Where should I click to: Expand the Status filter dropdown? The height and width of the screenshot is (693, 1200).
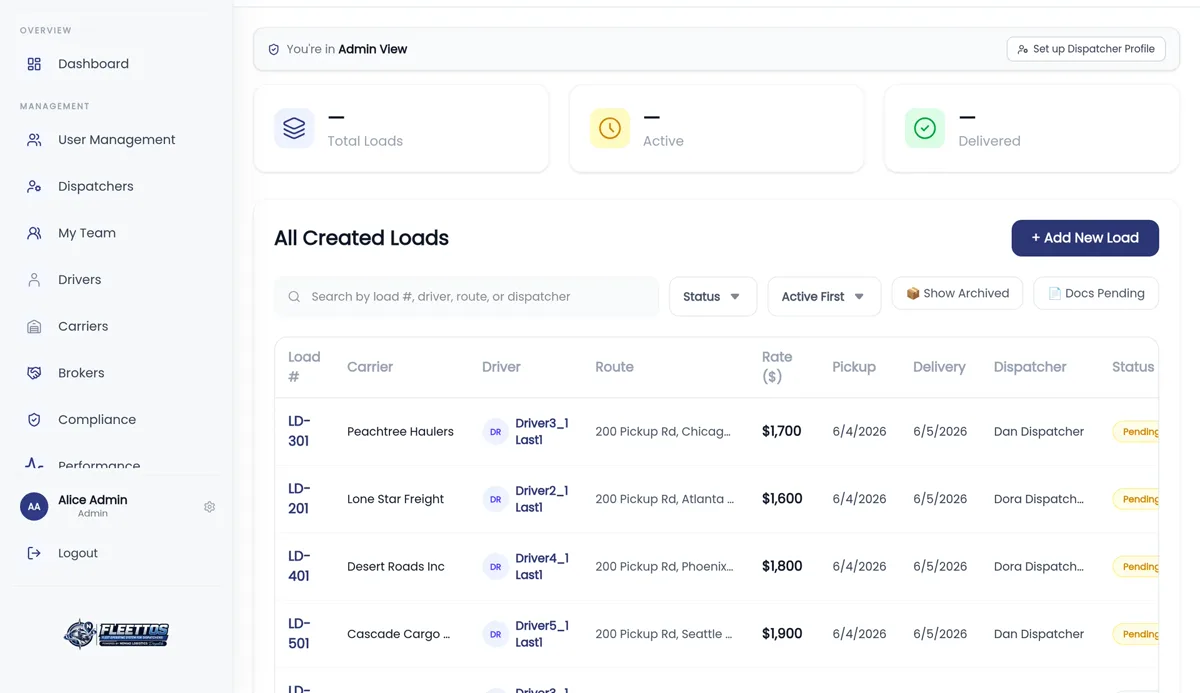click(x=712, y=296)
